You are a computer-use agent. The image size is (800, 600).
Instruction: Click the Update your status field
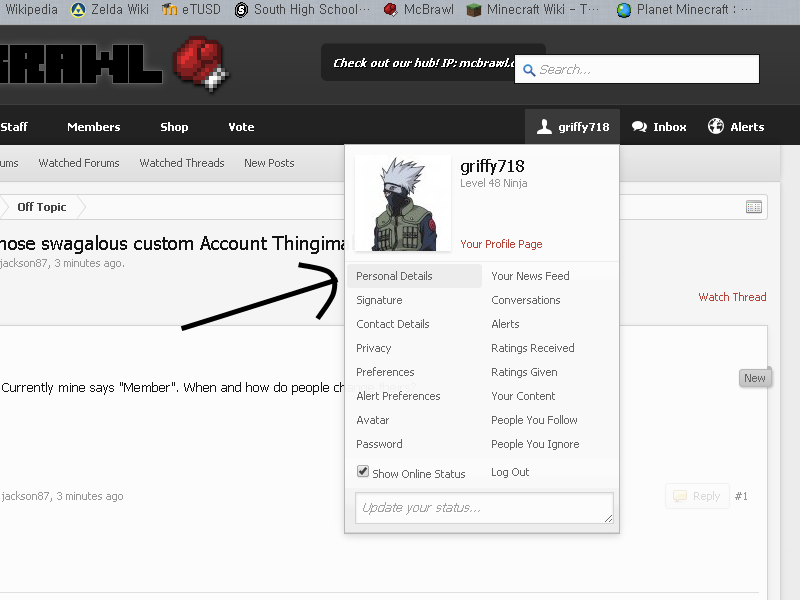[484, 507]
